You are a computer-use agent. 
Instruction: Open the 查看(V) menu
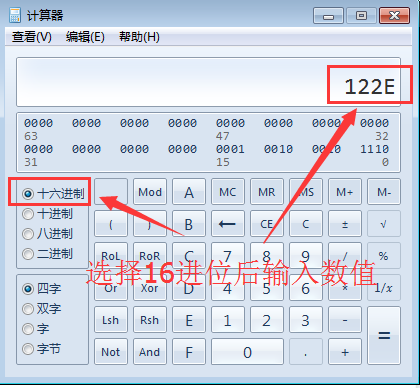[x=32, y=37]
